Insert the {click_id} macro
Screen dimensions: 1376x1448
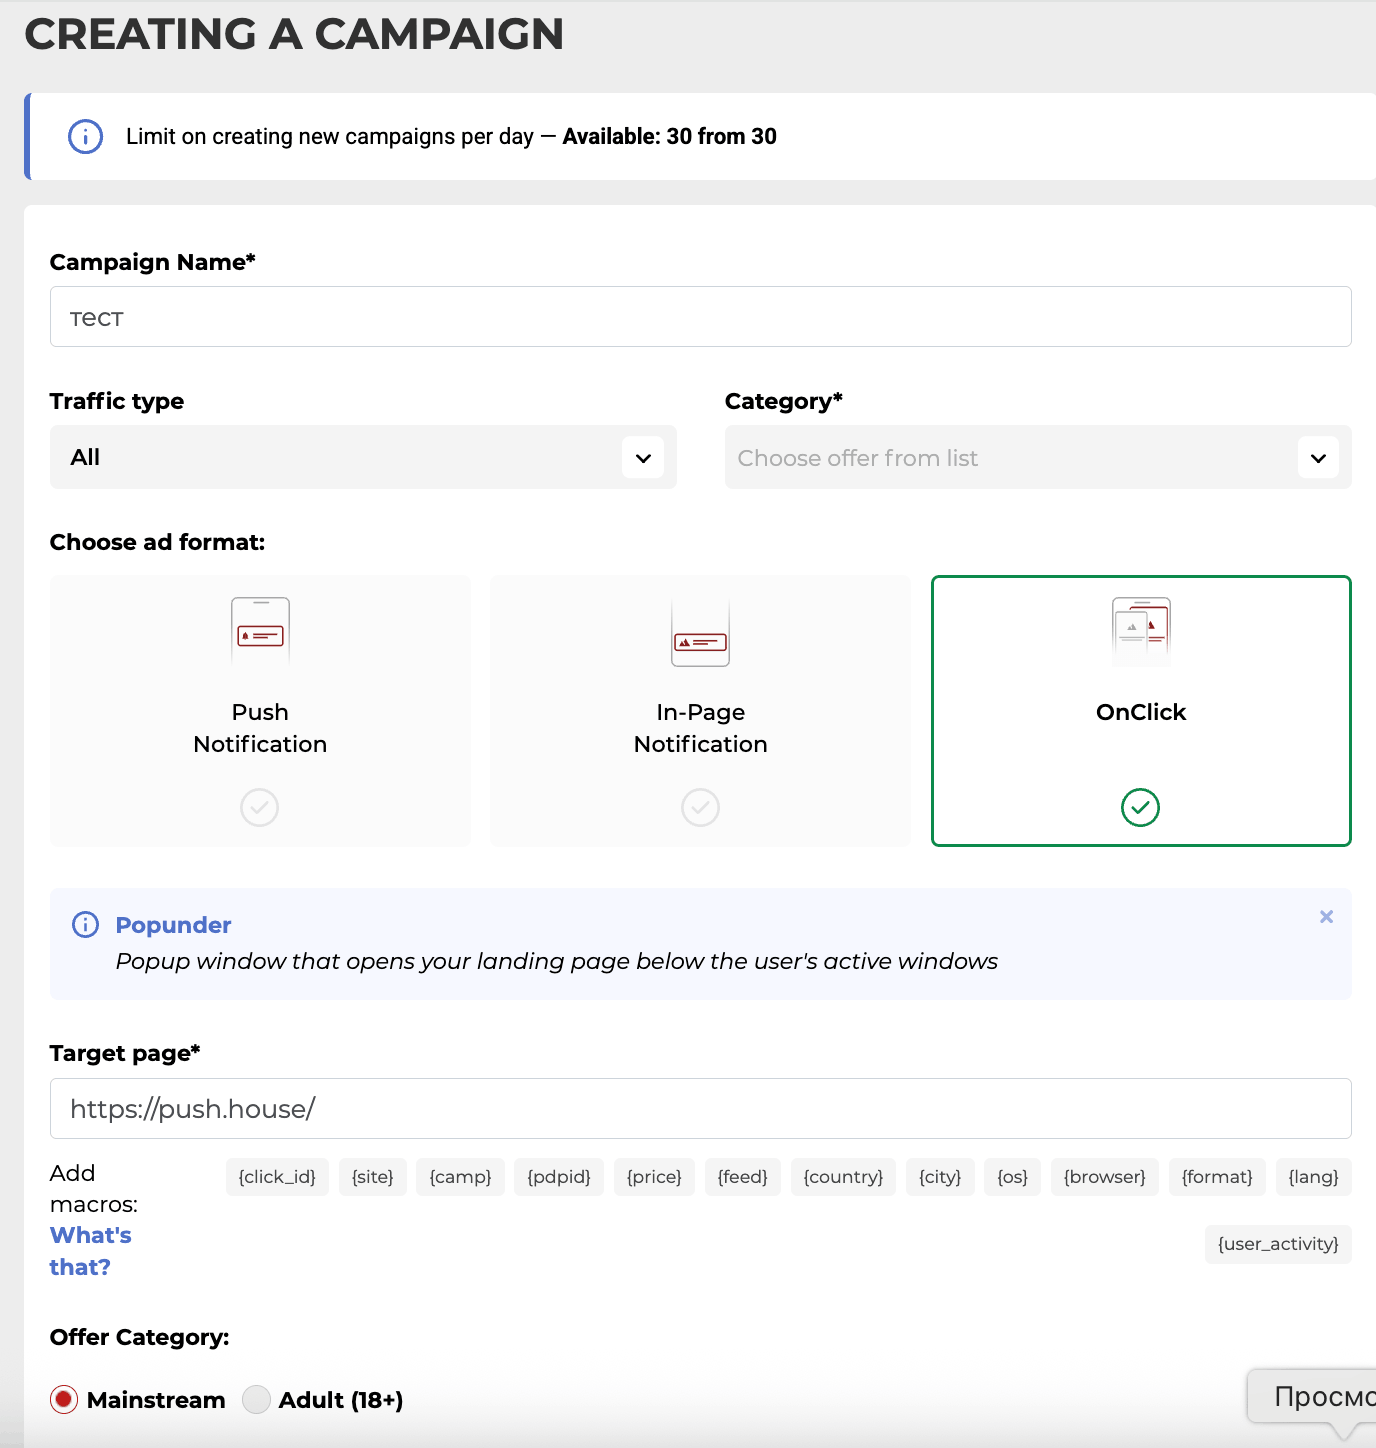point(277,1177)
